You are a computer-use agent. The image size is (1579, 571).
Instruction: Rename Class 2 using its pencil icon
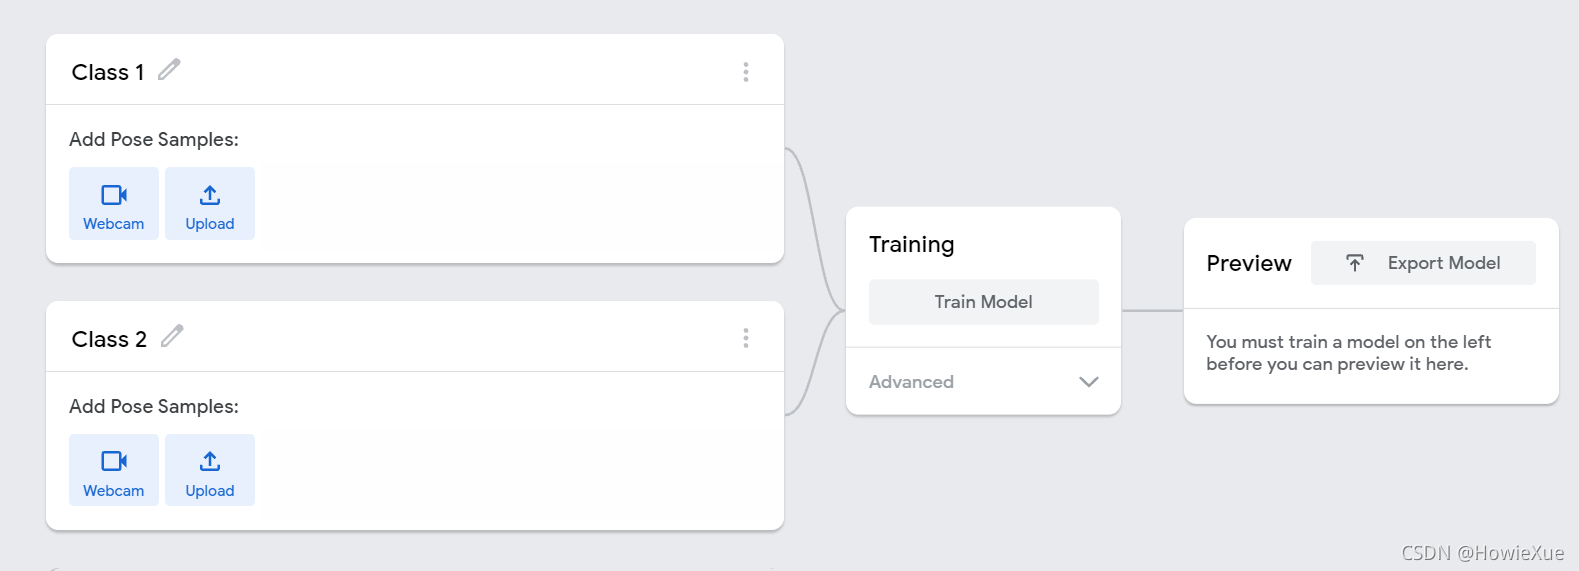(x=172, y=336)
